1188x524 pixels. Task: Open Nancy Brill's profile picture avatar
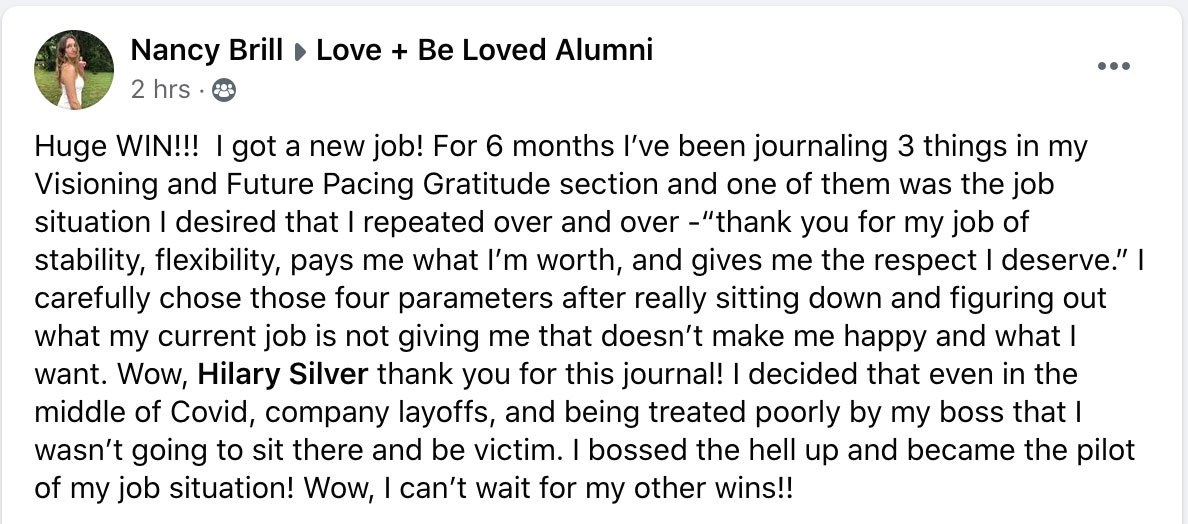[74, 69]
